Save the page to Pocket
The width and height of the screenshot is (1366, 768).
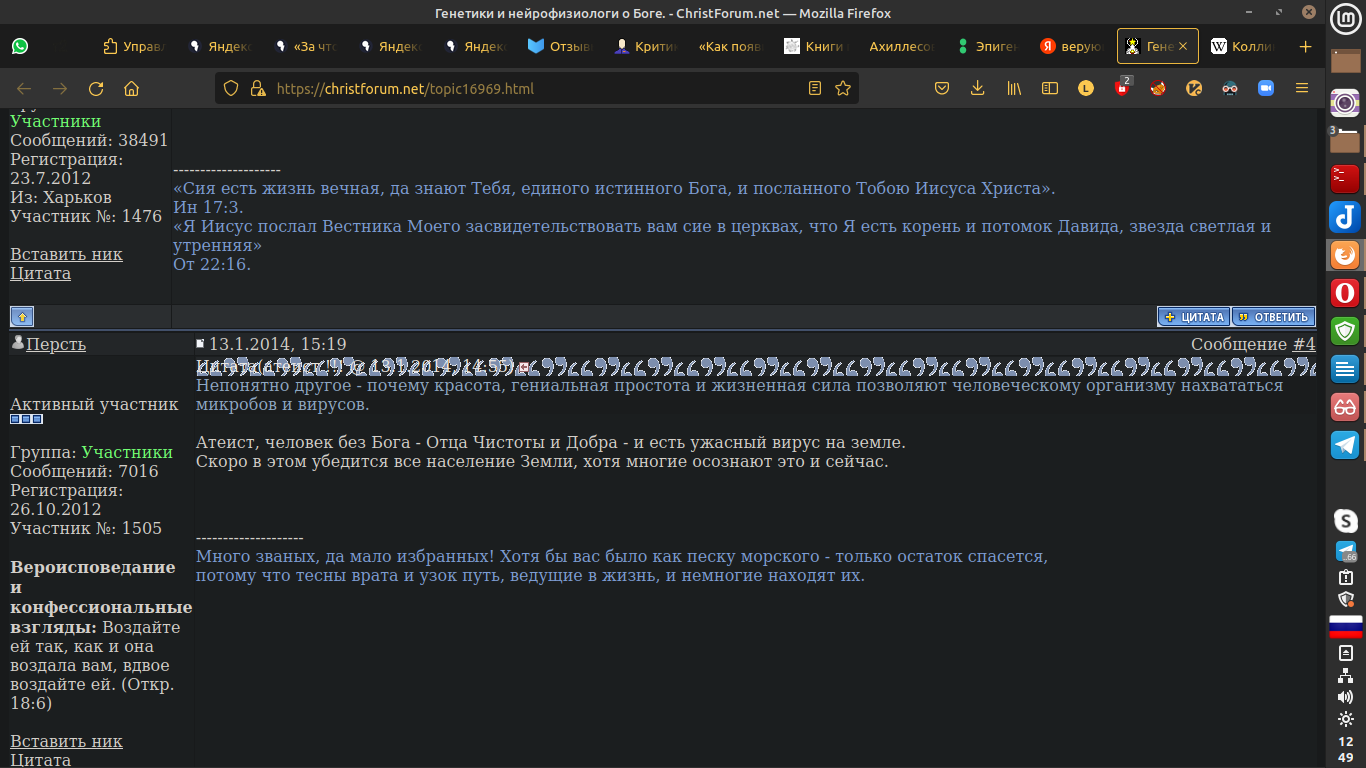pyautogui.click(x=941, y=88)
